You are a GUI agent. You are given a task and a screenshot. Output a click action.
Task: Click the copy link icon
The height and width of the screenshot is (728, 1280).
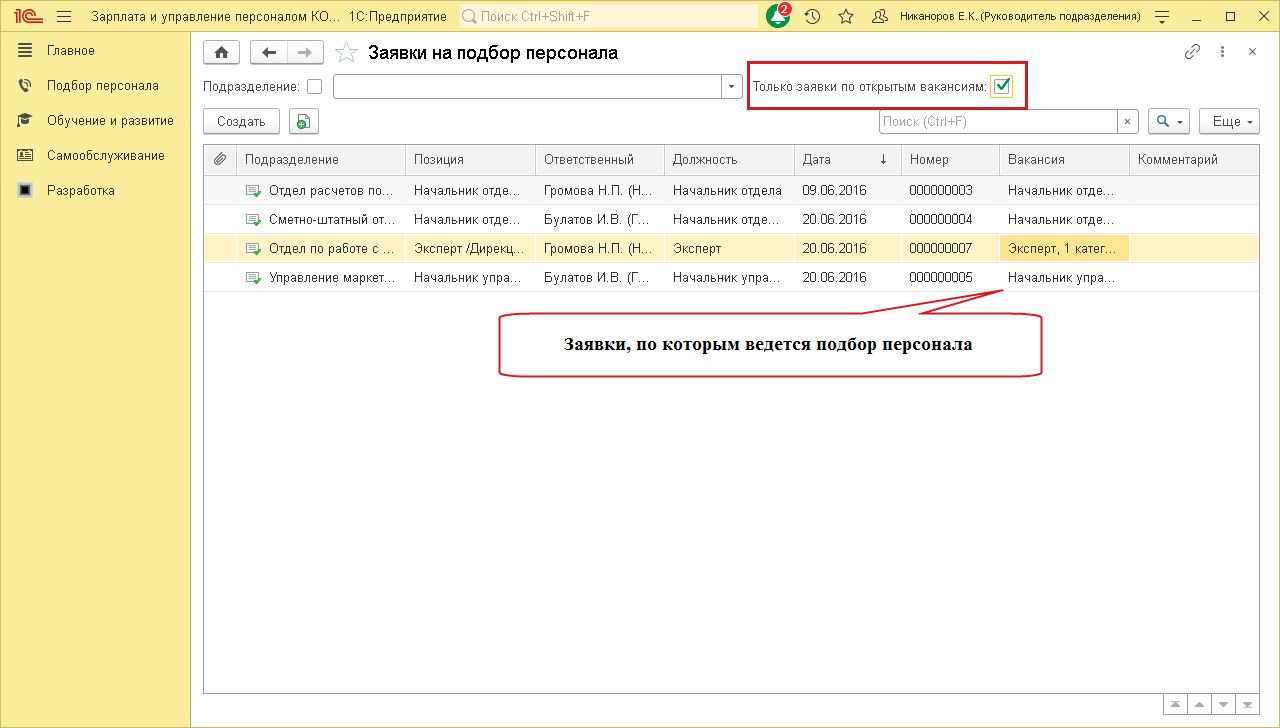click(x=1192, y=52)
